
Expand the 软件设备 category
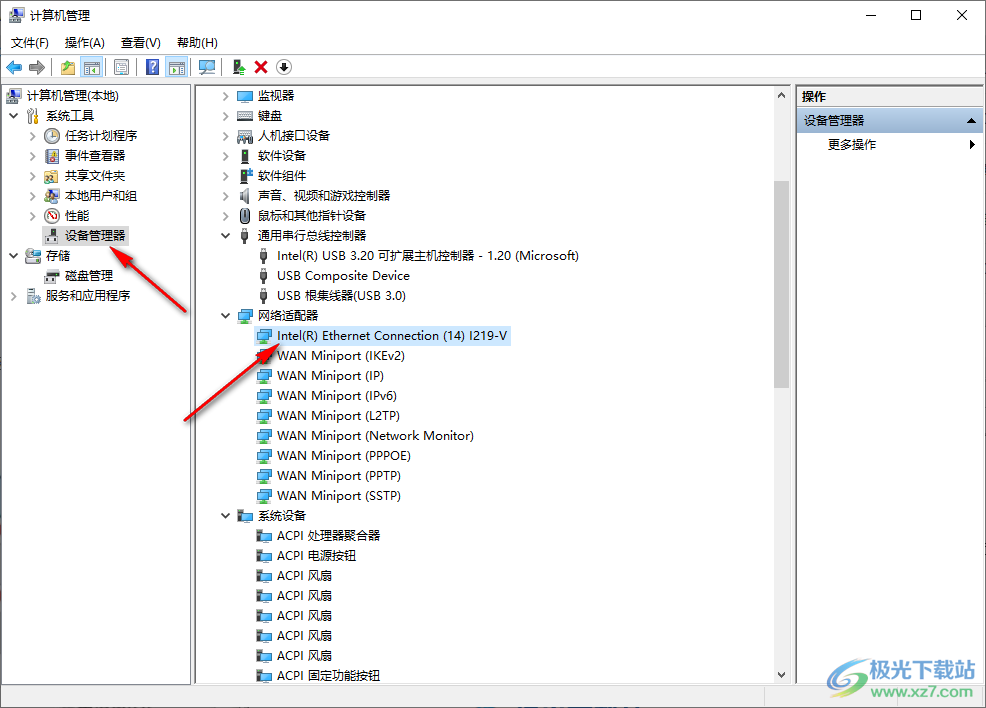pyautogui.click(x=226, y=156)
